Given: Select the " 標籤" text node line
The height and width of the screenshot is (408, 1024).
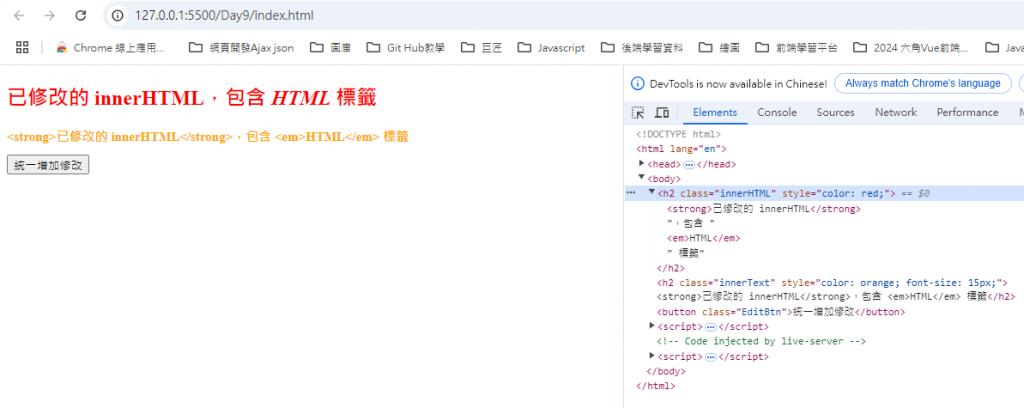Looking at the screenshot, I should 686,253.
